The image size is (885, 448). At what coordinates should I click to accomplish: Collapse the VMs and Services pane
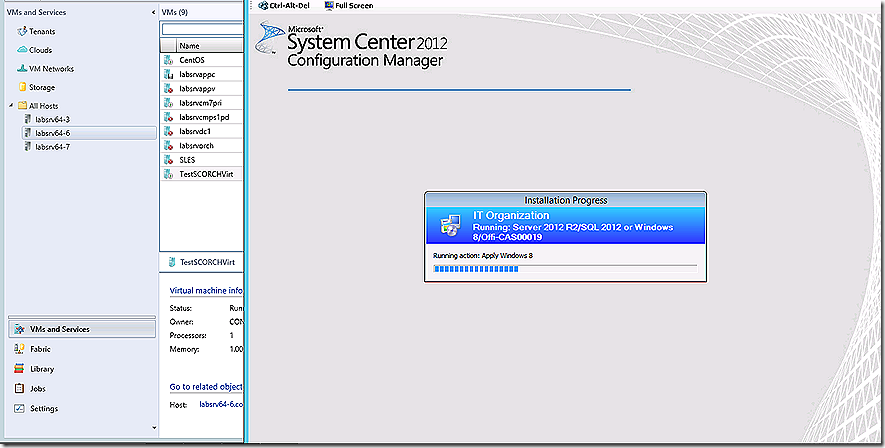(x=154, y=12)
